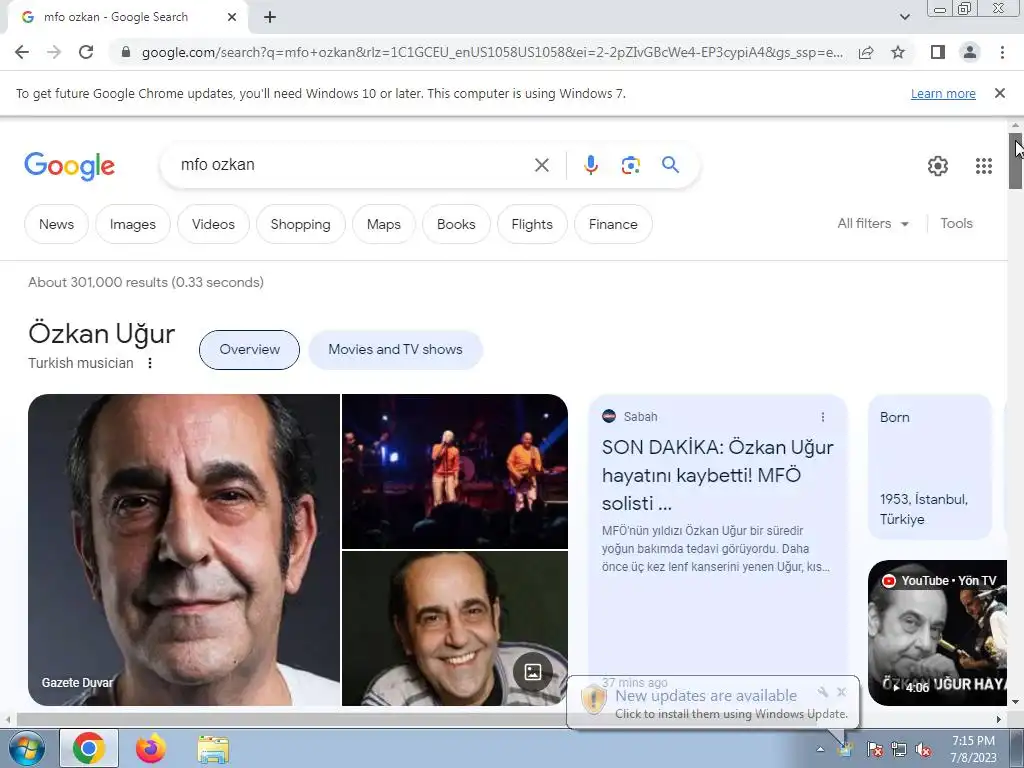Dismiss the Windows 10 update infobar
This screenshot has height=768, width=1024.
[x=999, y=93]
